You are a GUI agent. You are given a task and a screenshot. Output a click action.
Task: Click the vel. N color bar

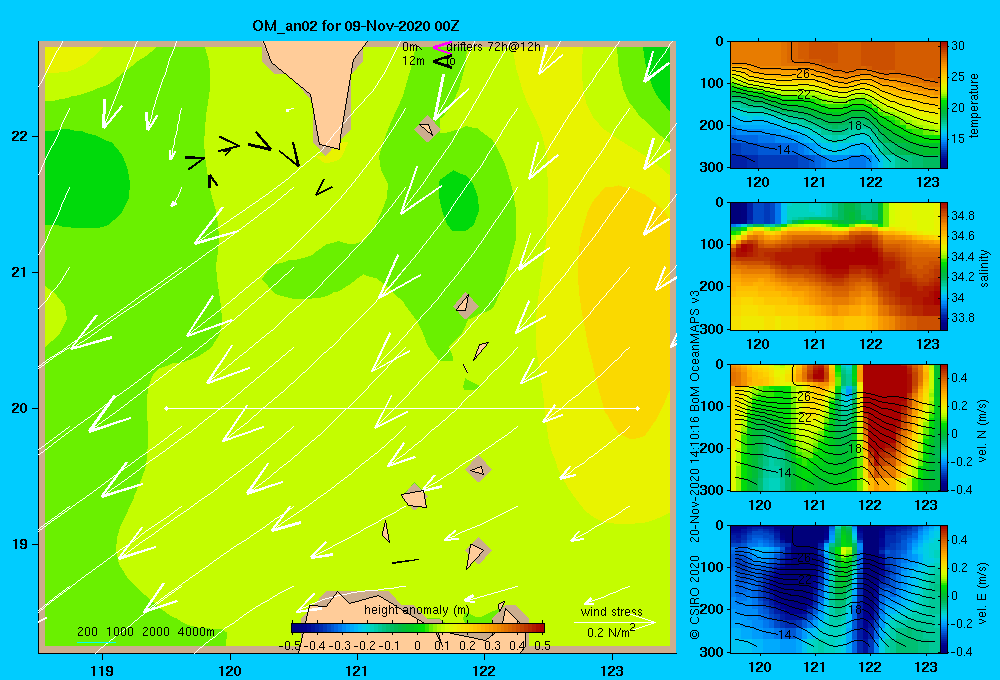[943, 427]
